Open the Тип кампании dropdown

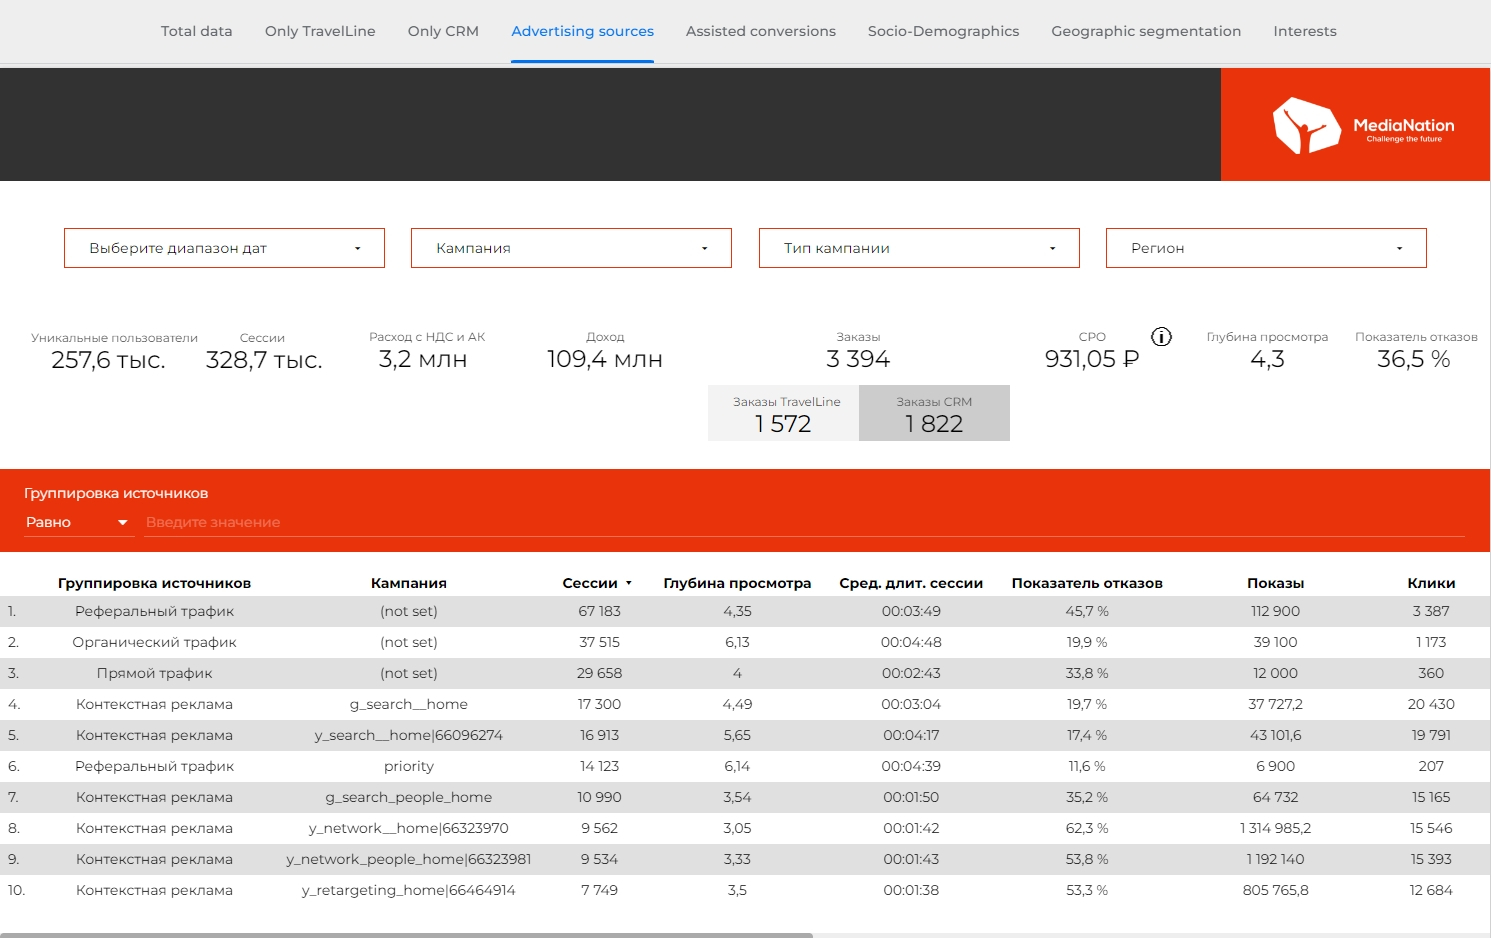[918, 248]
